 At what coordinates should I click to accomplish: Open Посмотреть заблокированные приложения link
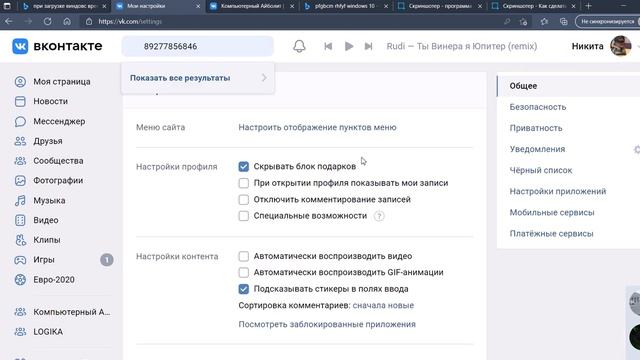pyautogui.click(x=327, y=324)
